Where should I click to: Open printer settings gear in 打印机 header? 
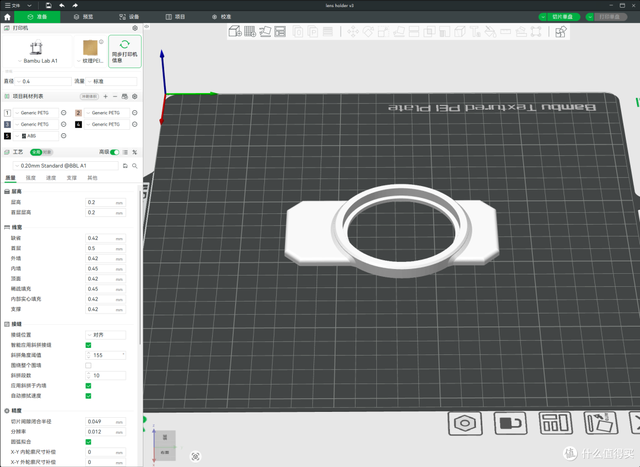click(135, 28)
